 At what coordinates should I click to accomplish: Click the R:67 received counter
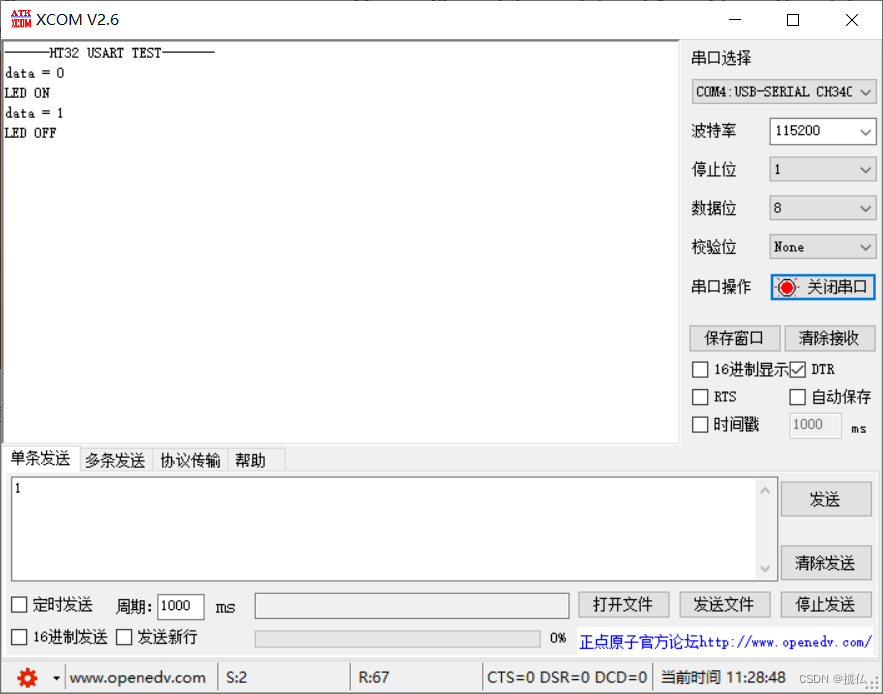click(x=373, y=678)
